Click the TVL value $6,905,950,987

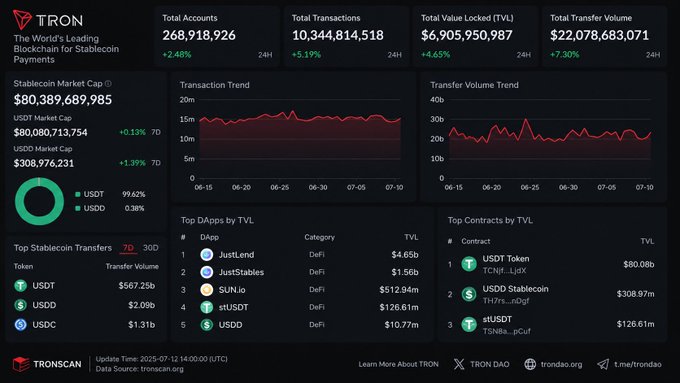tap(467, 35)
